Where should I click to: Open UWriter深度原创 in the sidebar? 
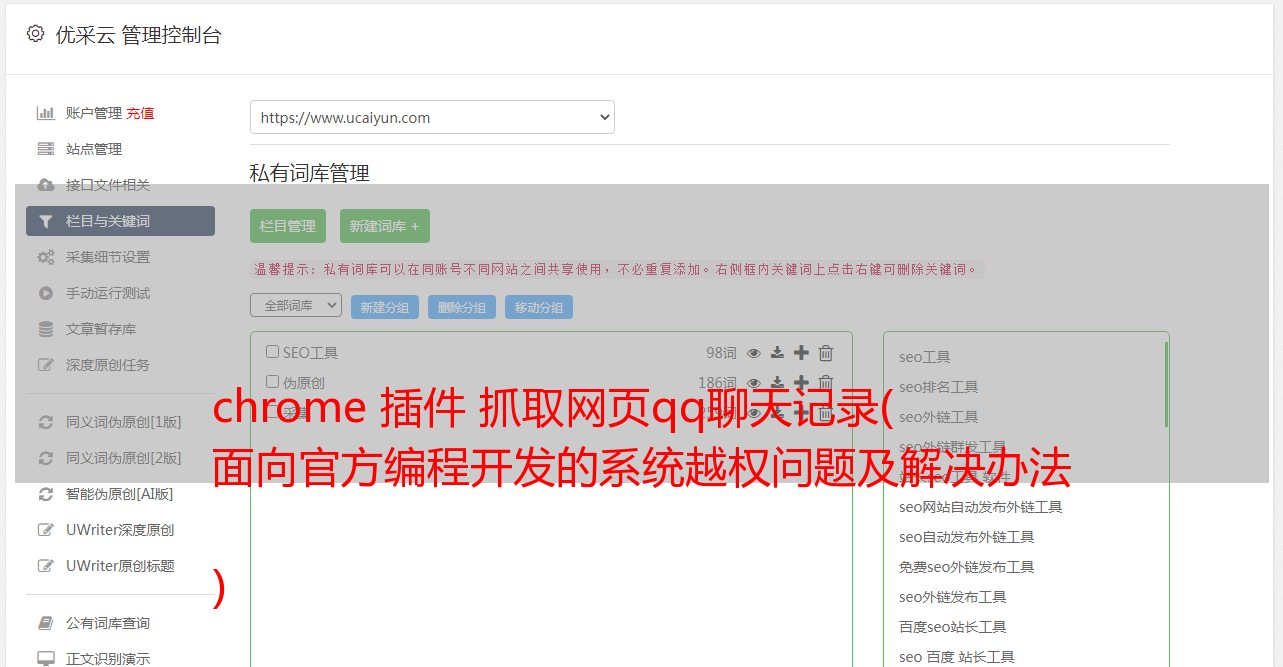pyautogui.click(x=120, y=530)
